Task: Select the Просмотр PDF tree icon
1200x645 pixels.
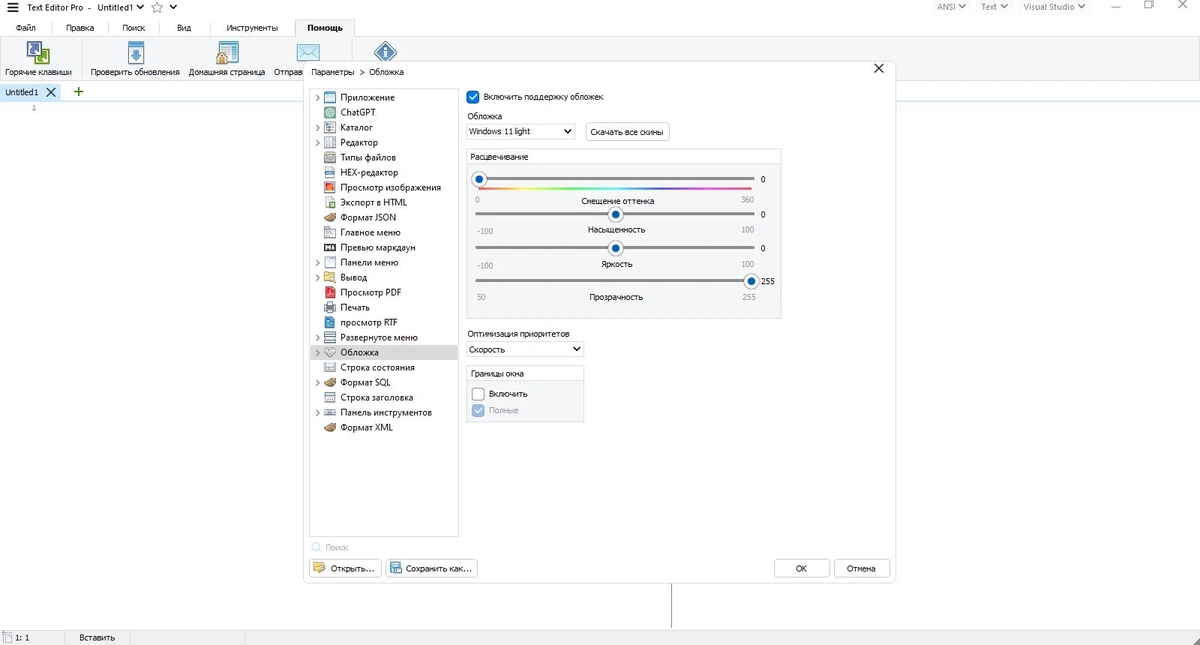Action: (331, 292)
